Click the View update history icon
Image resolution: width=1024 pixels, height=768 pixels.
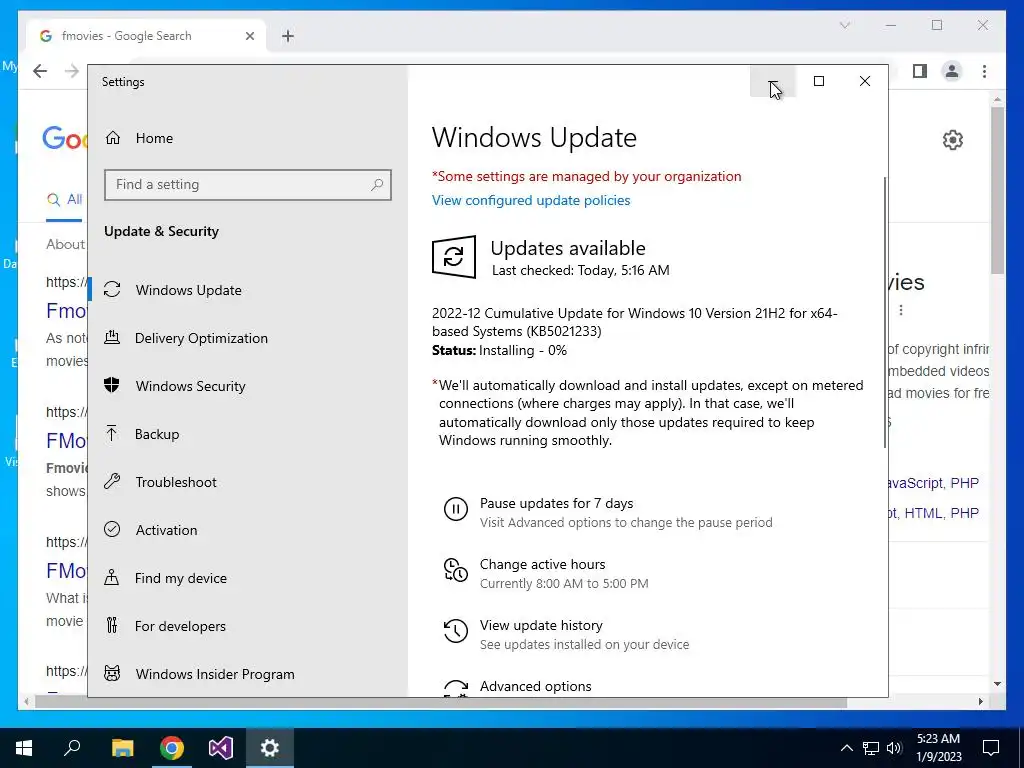click(456, 631)
